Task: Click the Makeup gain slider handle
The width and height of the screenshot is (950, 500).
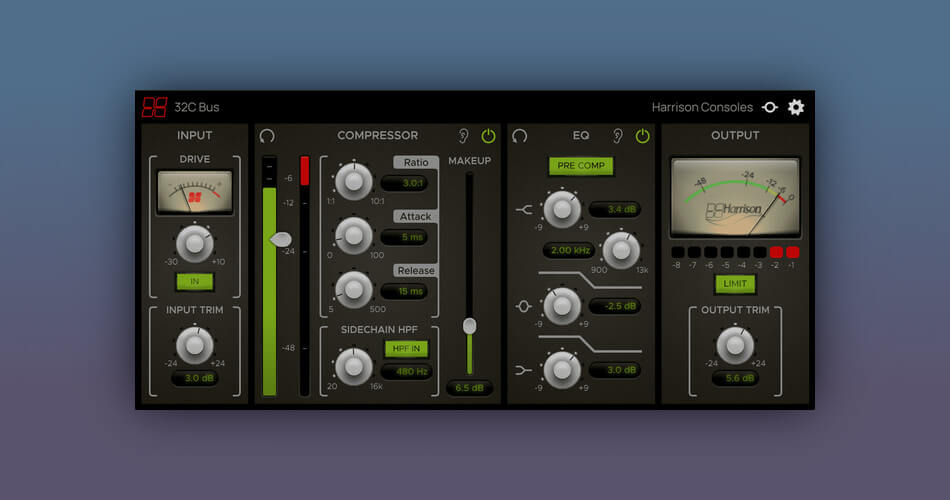Action: point(469,326)
